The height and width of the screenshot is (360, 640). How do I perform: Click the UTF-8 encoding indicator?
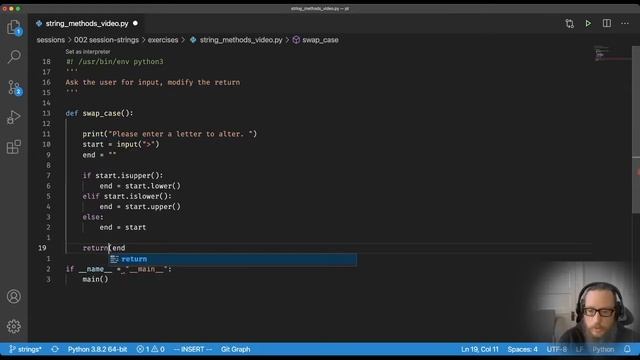(557, 349)
